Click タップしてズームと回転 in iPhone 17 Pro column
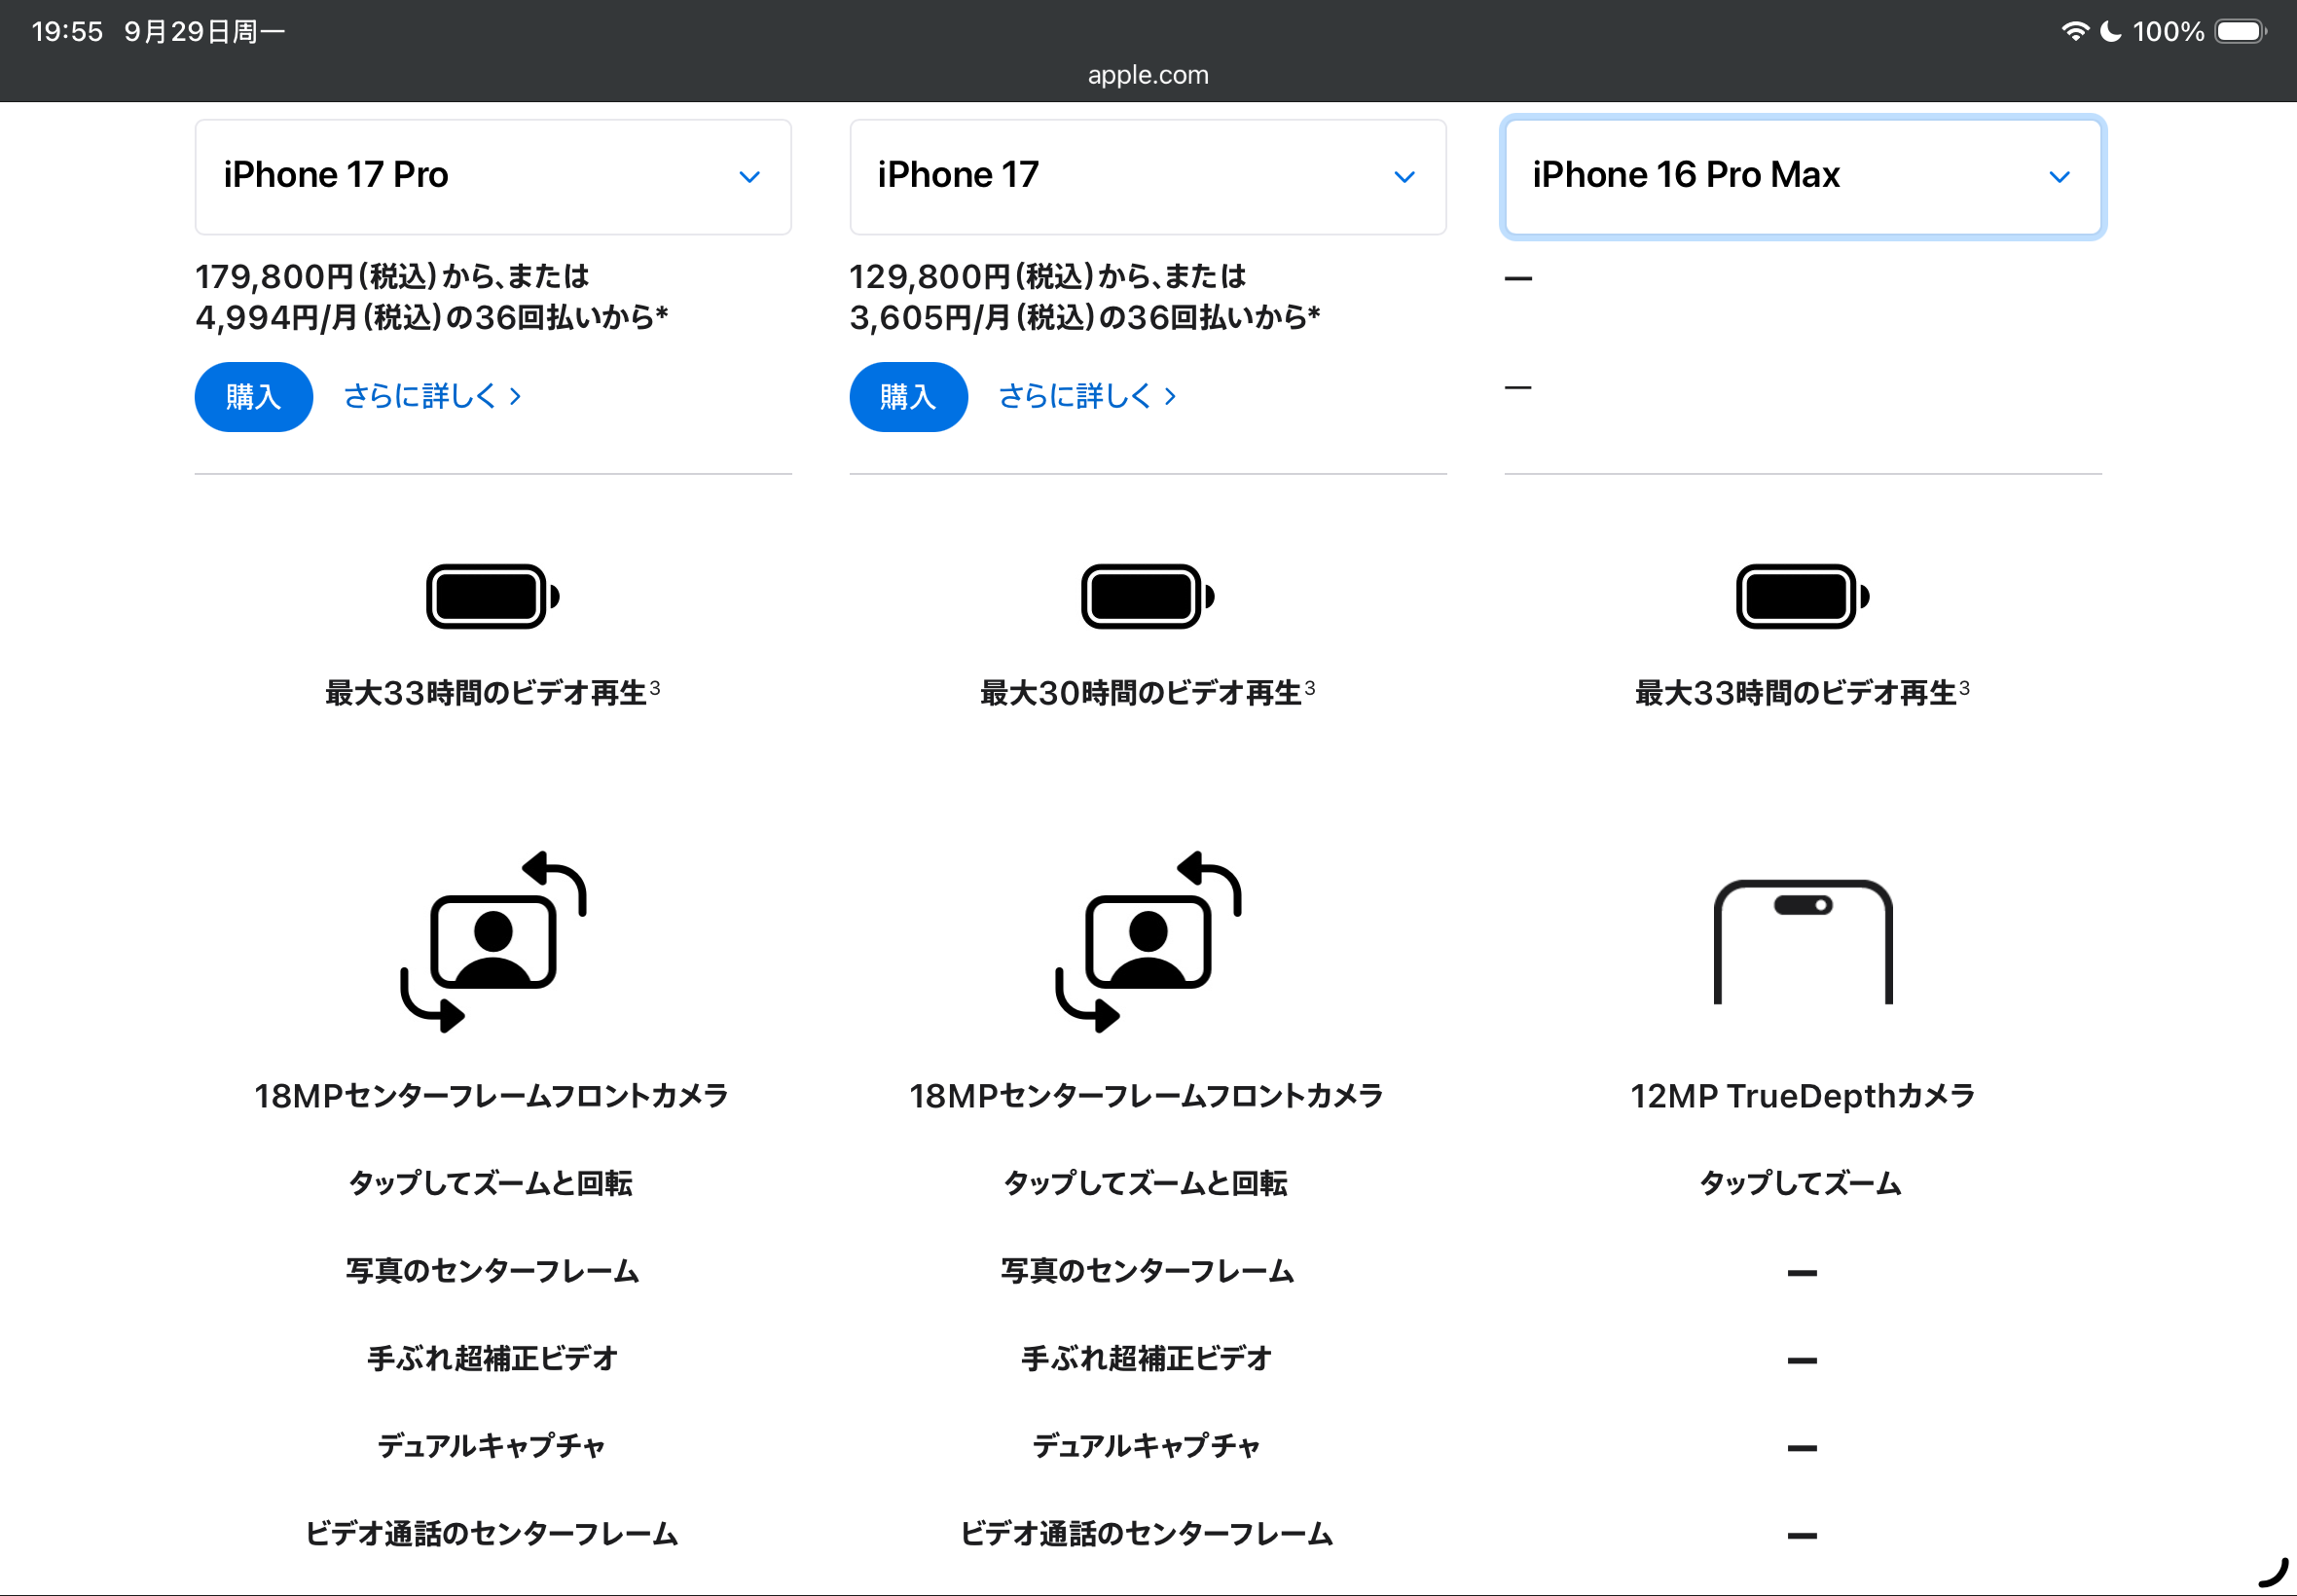This screenshot has height=1596, width=2297. coord(490,1183)
